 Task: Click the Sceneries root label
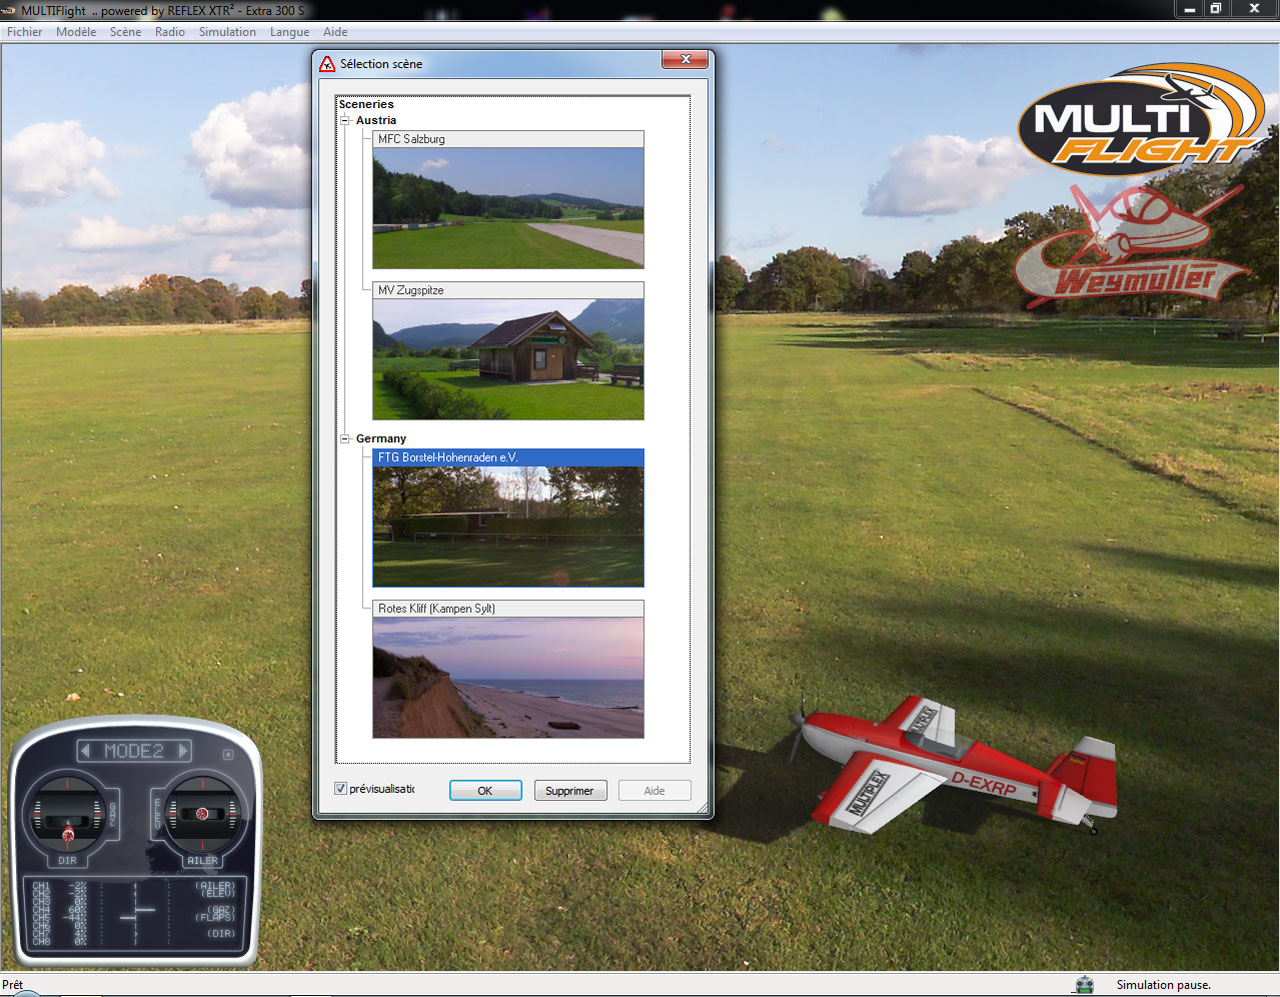coord(366,104)
